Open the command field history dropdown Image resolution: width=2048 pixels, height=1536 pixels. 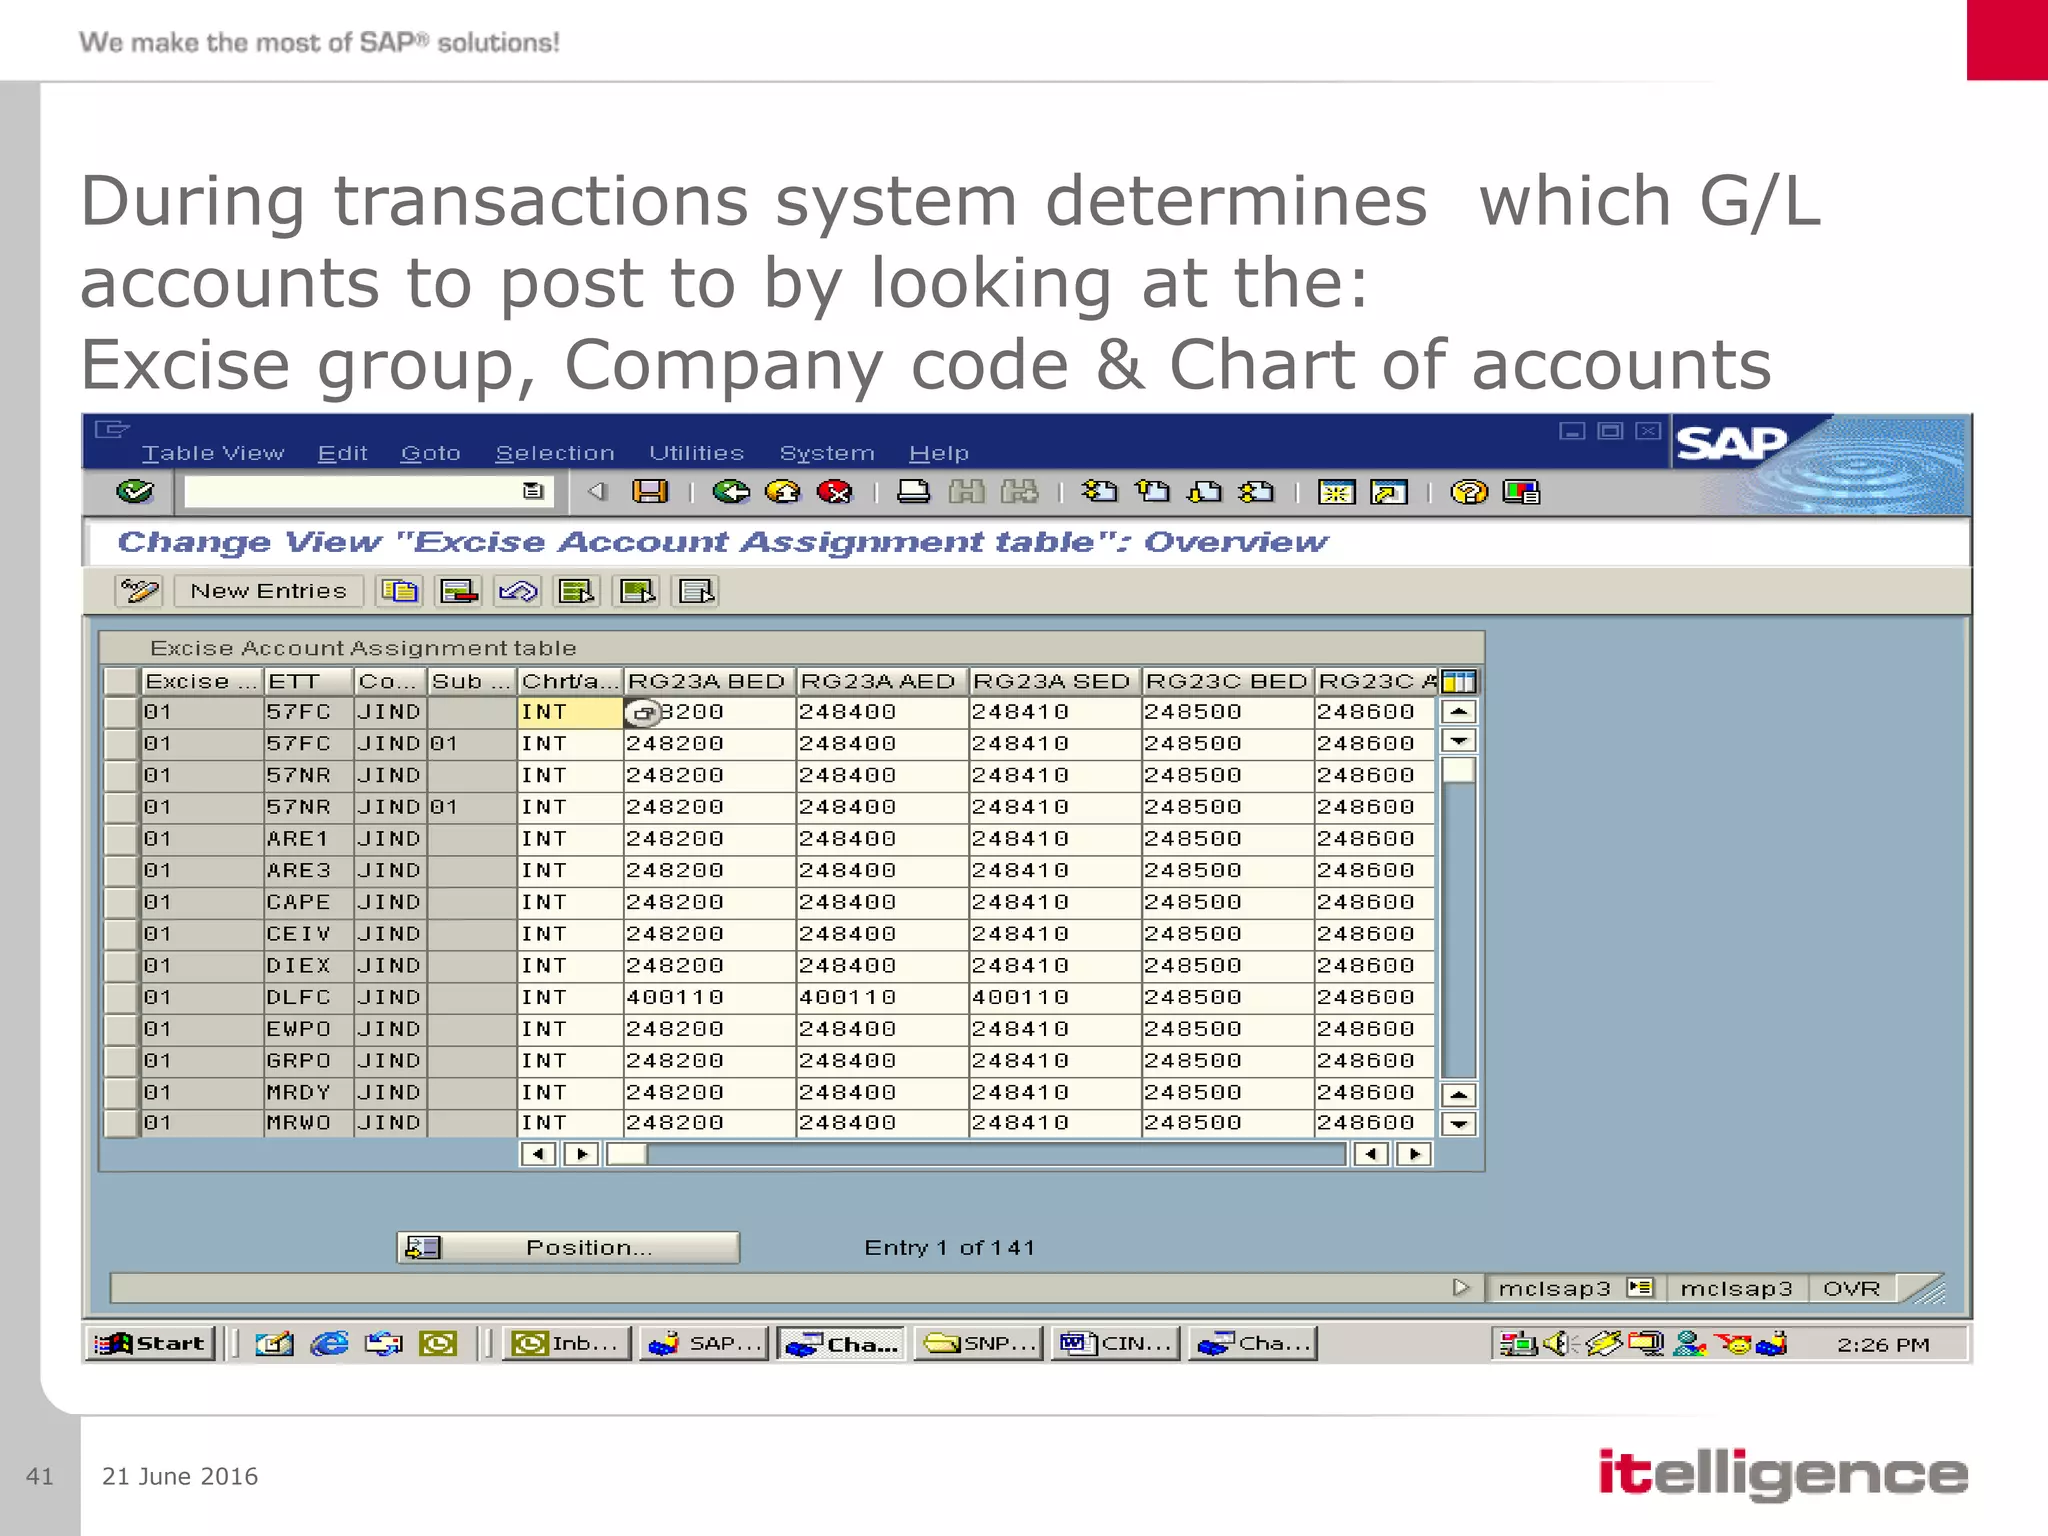click(x=533, y=491)
